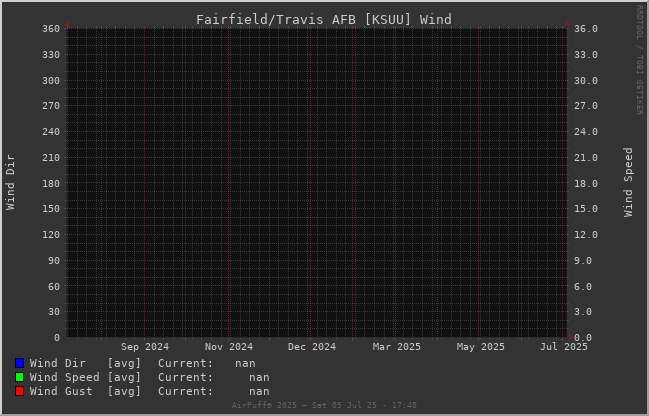Click the RRDTOOL / TOBI OETIKER vertical text
This screenshot has height=416, width=649.
[640, 60]
